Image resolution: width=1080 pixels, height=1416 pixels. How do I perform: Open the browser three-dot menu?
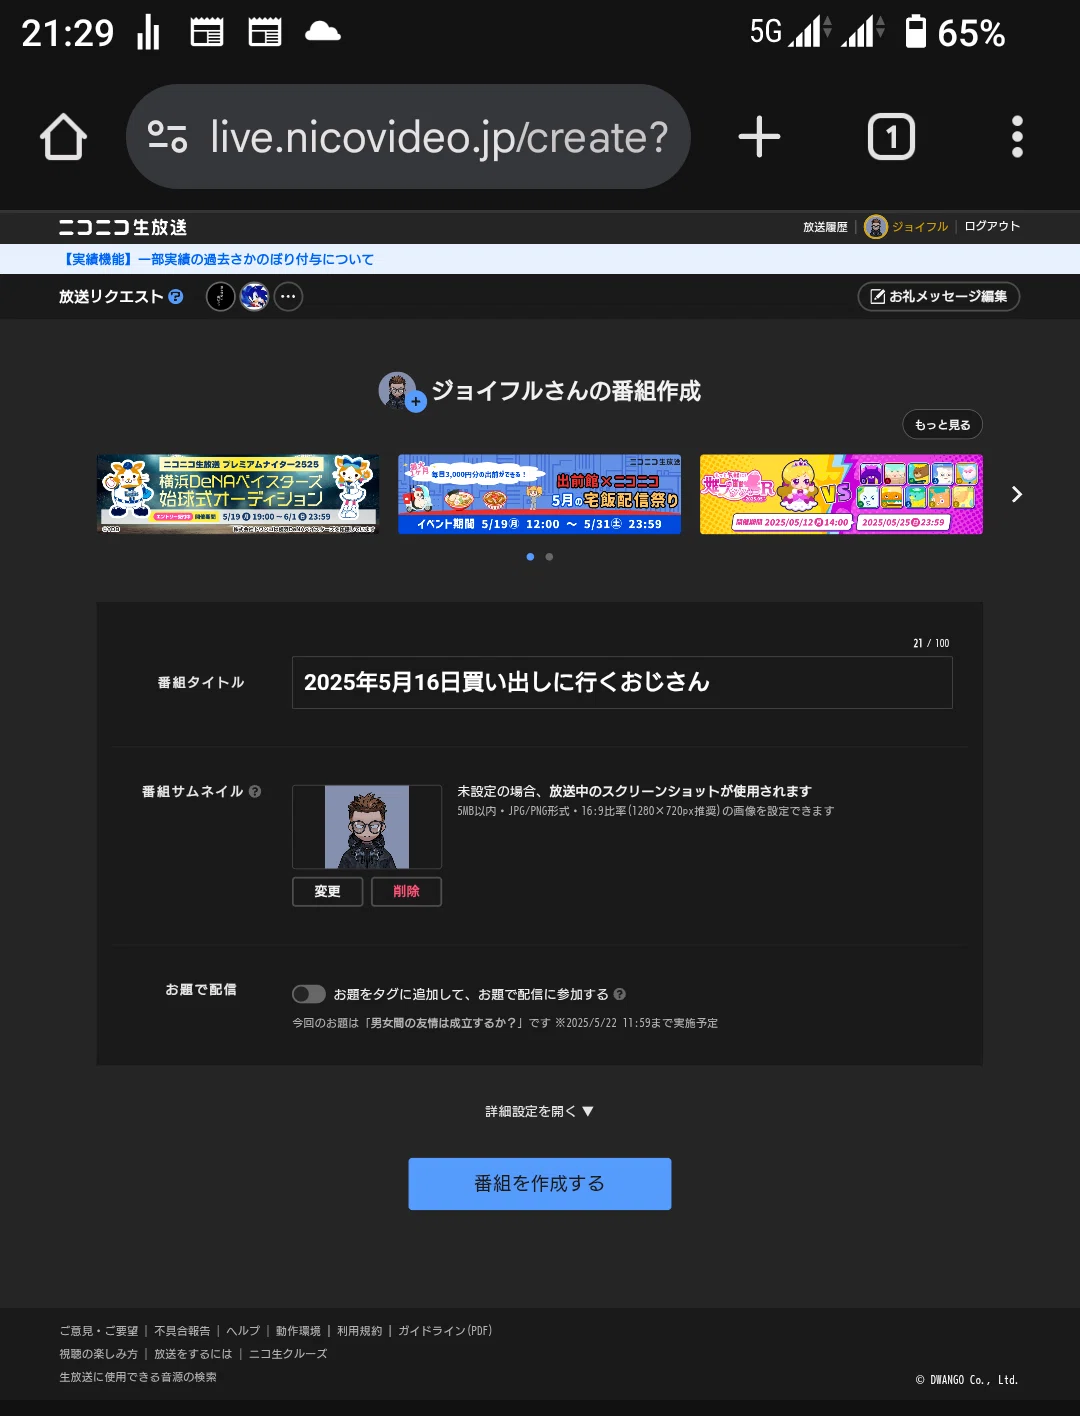tap(1017, 137)
